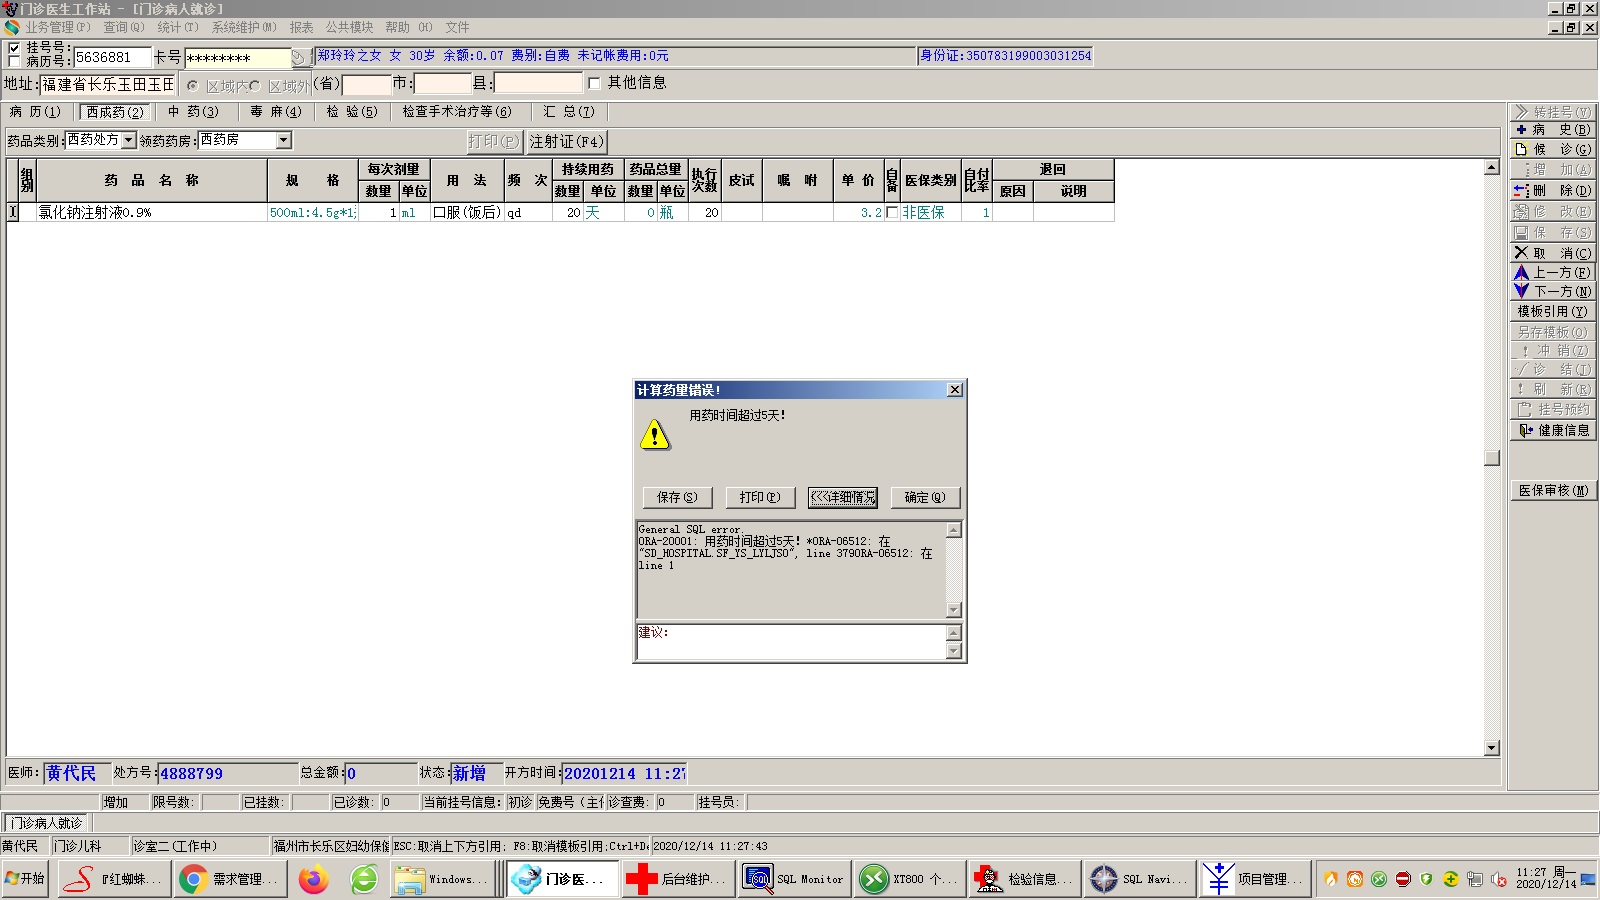Open 健康信息 health info
This screenshot has width=1600, height=900.
tap(1552, 430)
